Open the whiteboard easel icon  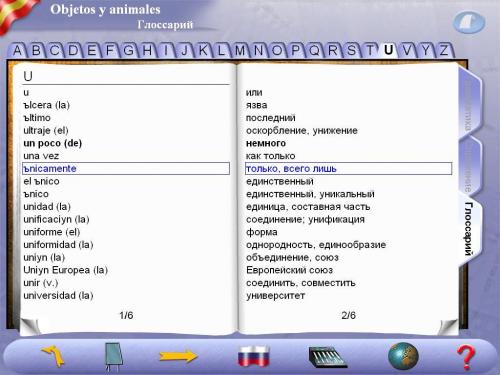(114, 357)
